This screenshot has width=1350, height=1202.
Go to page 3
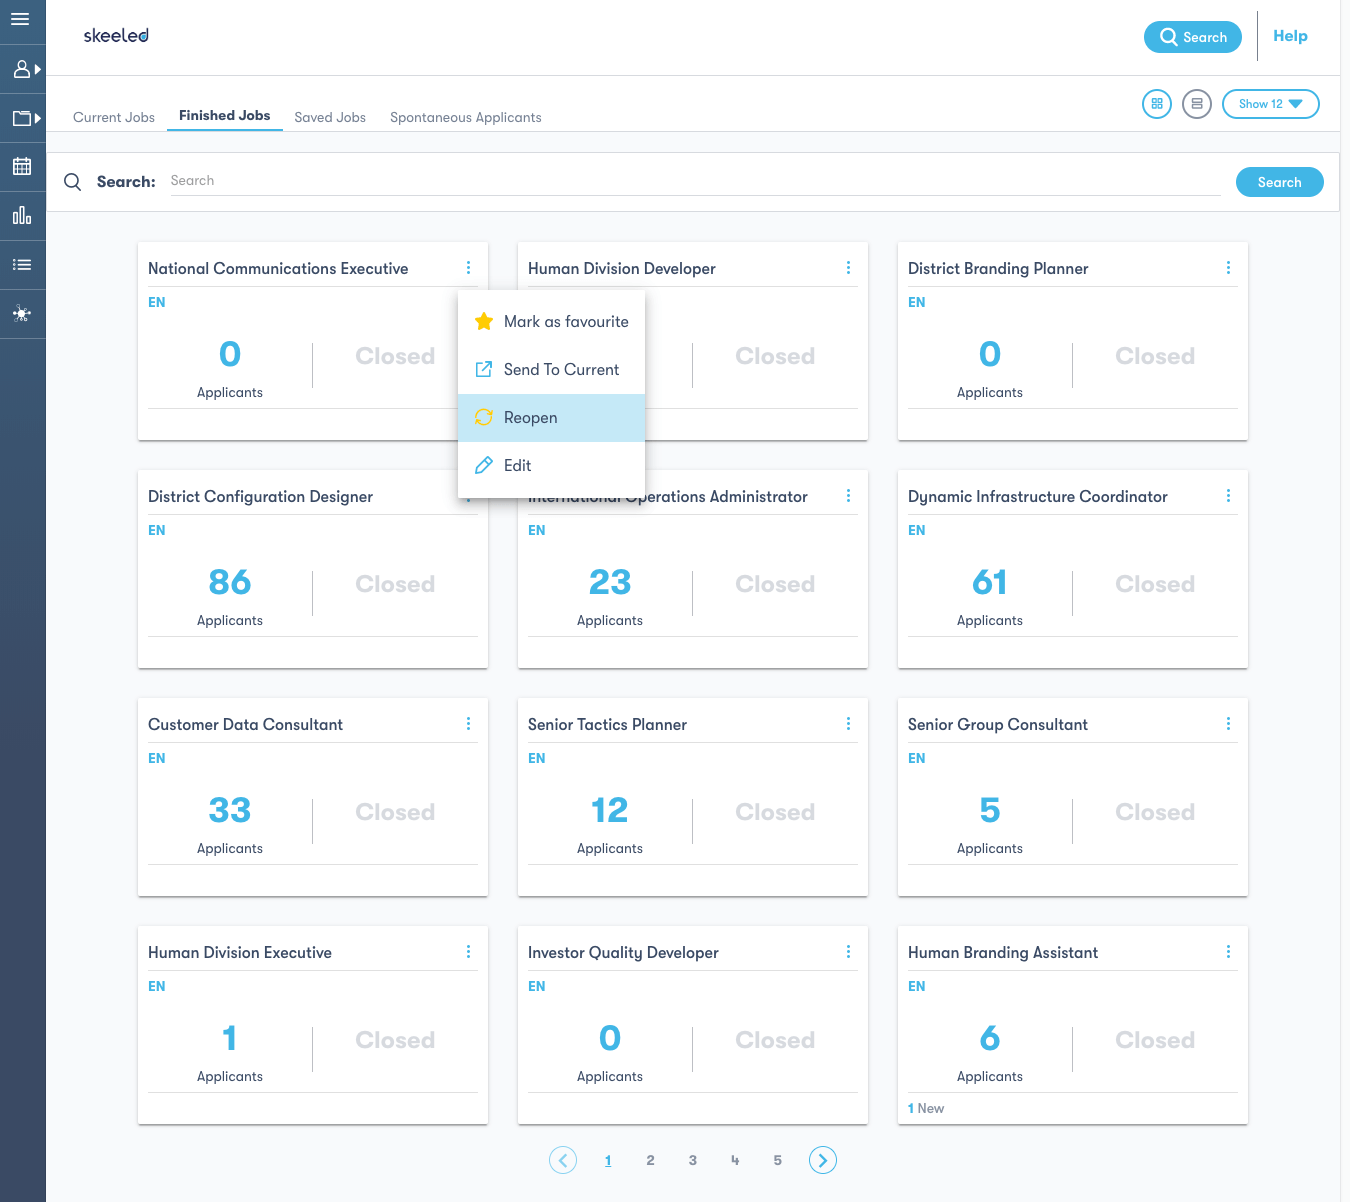pos(693,1160)
